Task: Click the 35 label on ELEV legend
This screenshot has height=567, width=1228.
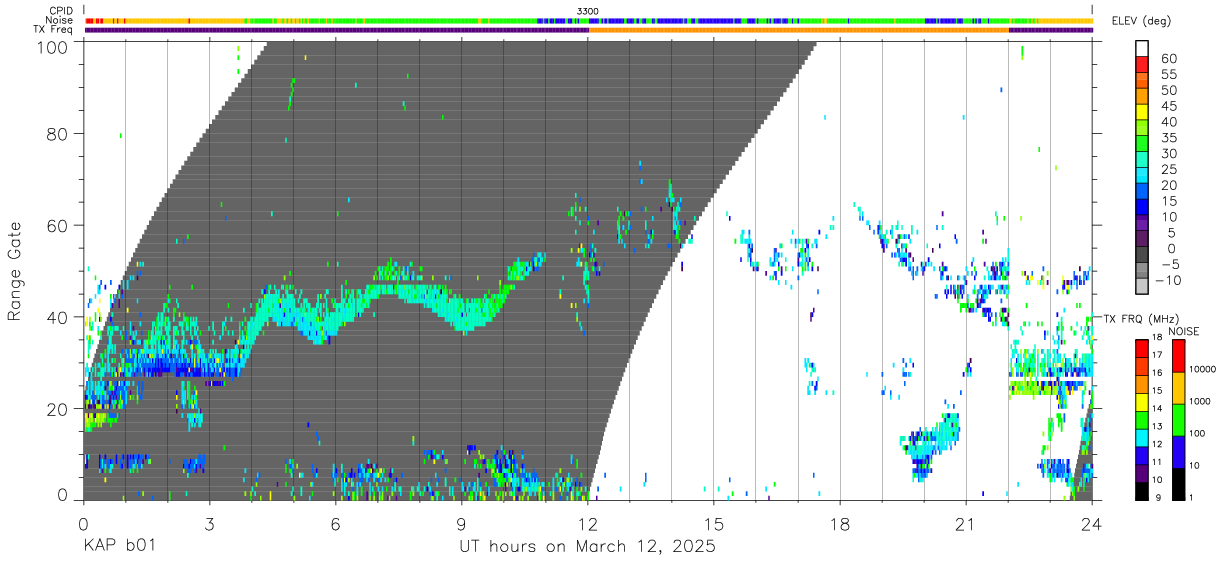Action: (1169, 138)
